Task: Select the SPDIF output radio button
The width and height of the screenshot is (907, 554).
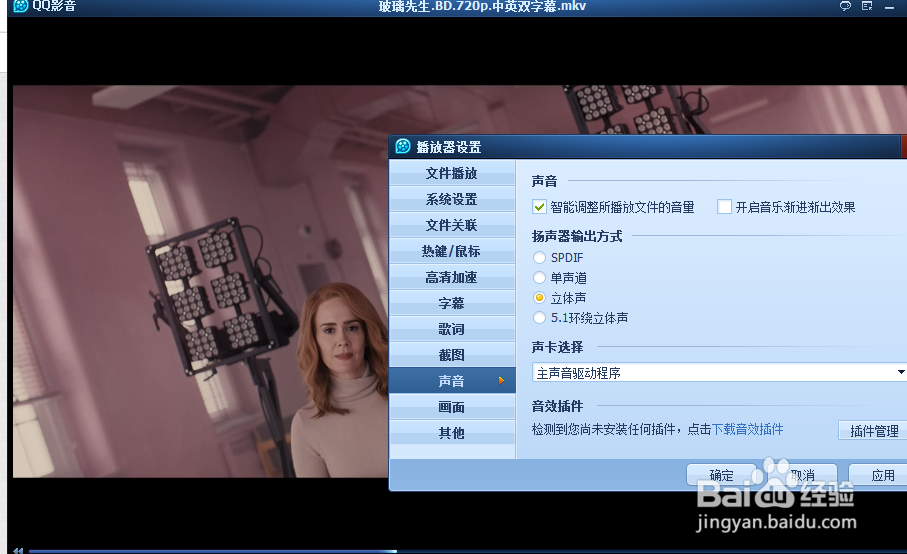Action: [539, 257]
